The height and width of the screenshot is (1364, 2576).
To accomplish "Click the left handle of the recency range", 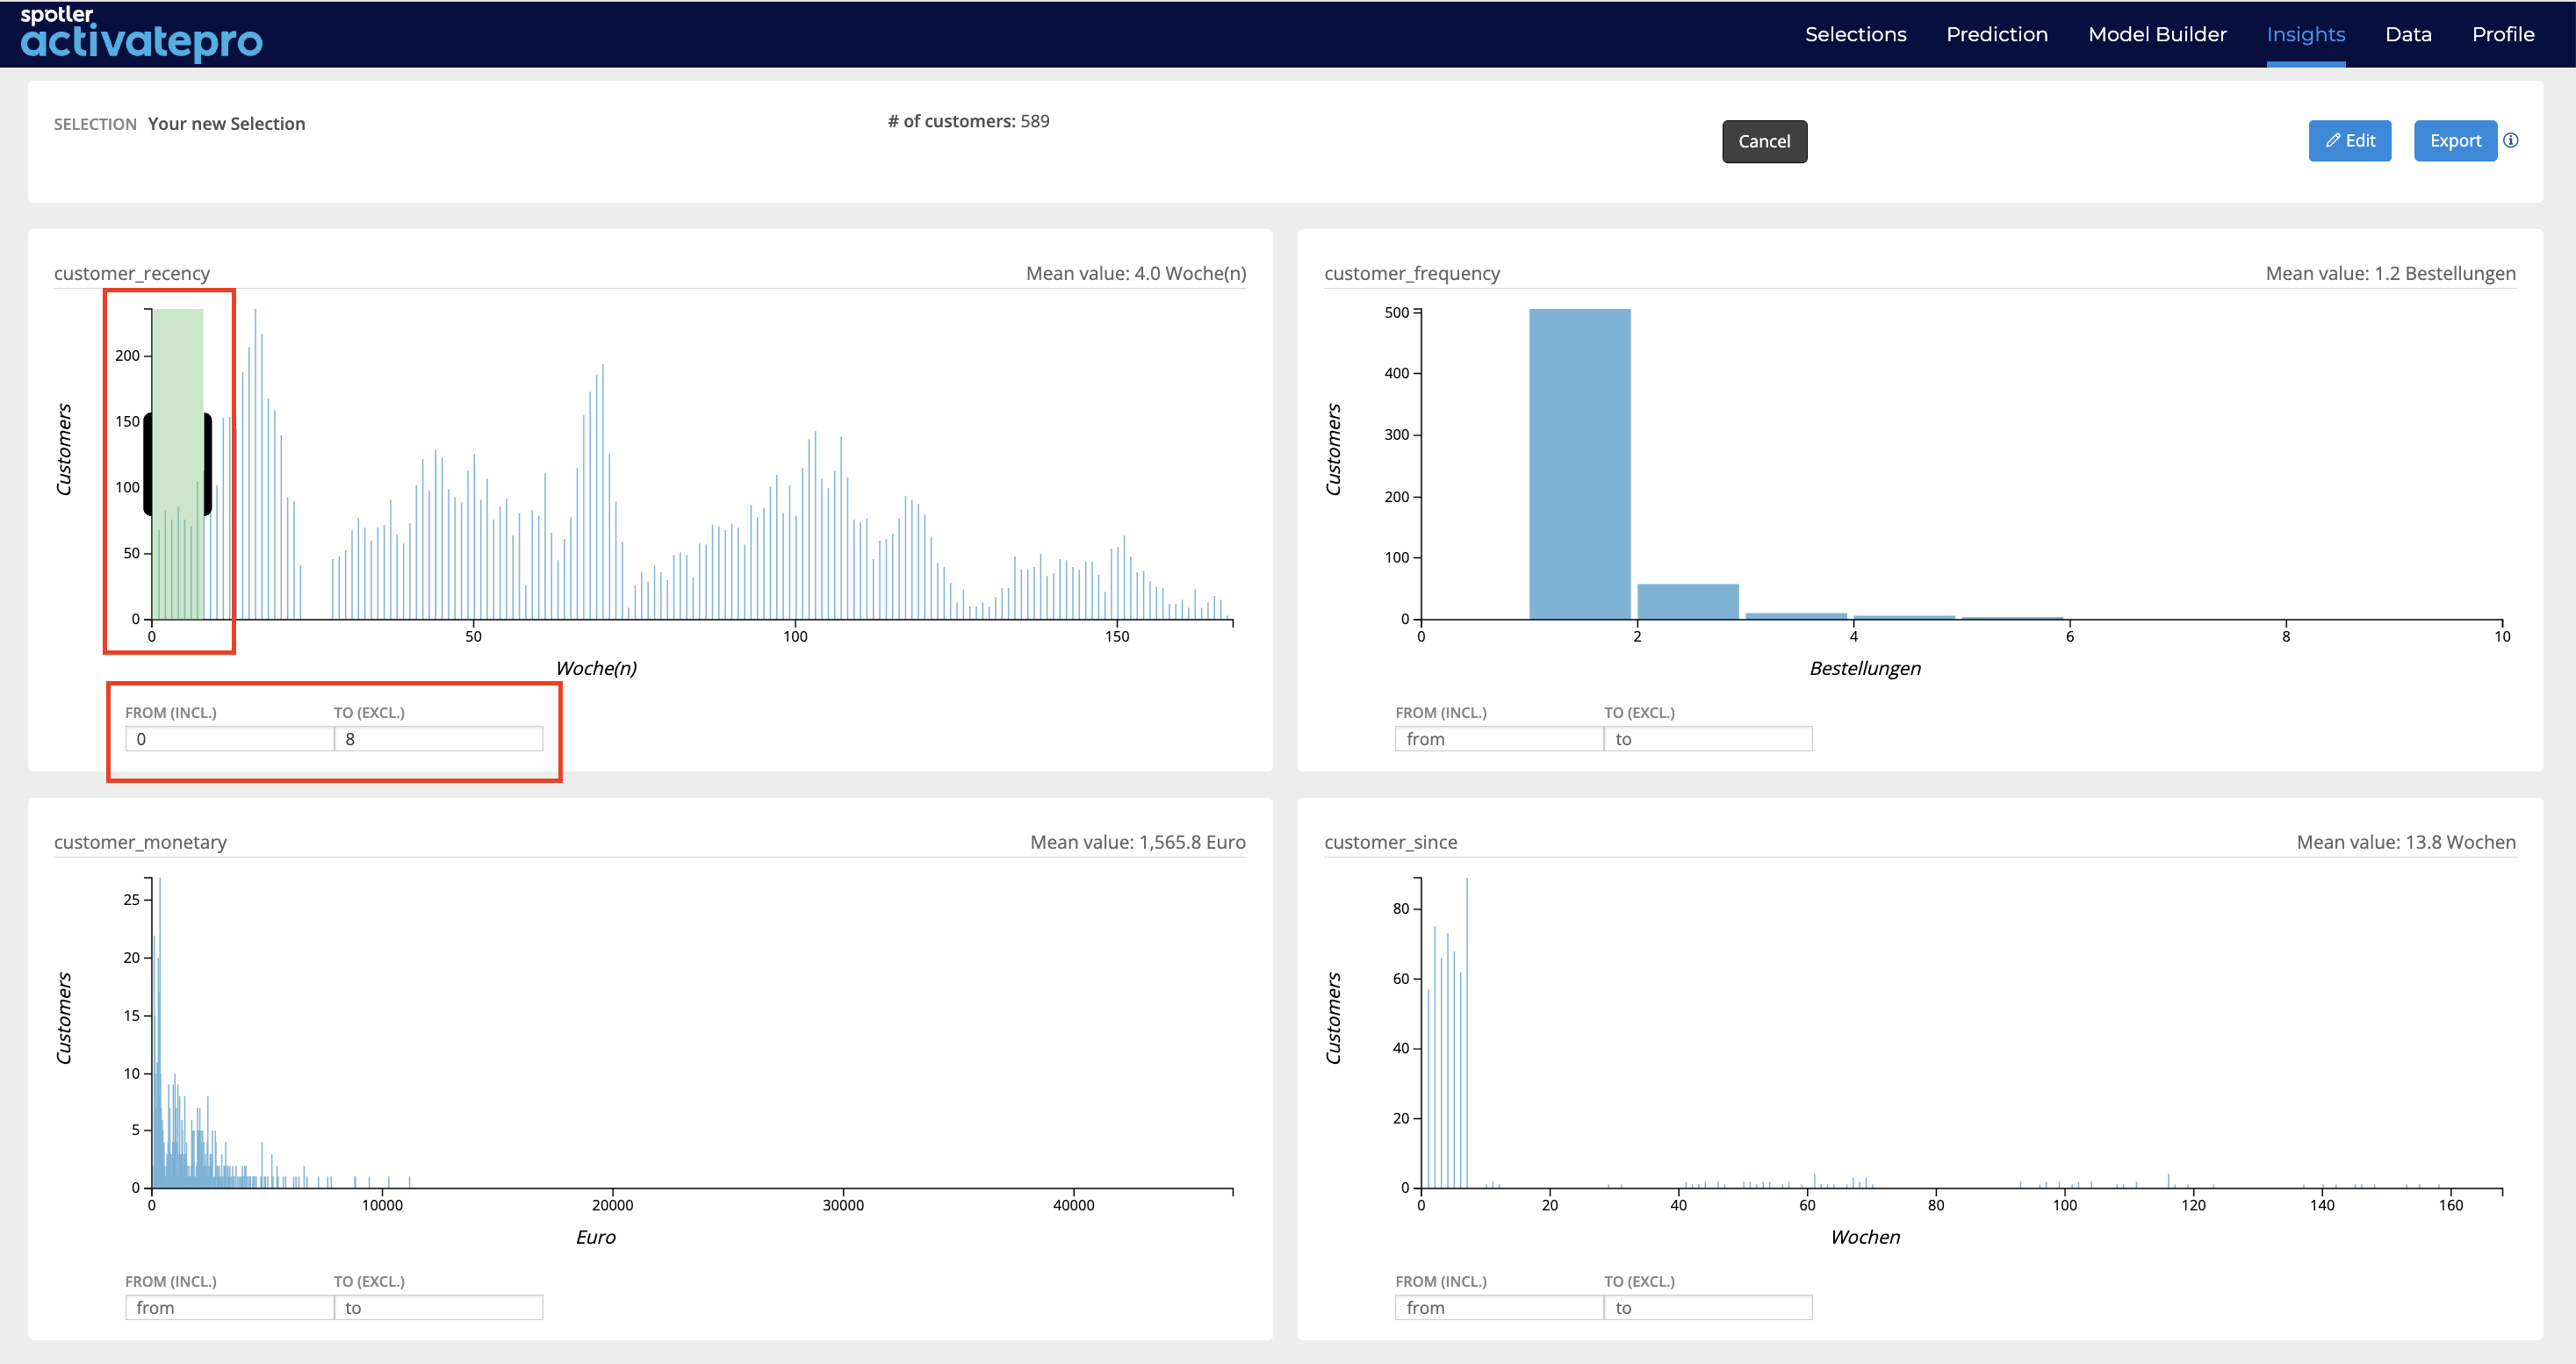I will [x=148, y=464].
